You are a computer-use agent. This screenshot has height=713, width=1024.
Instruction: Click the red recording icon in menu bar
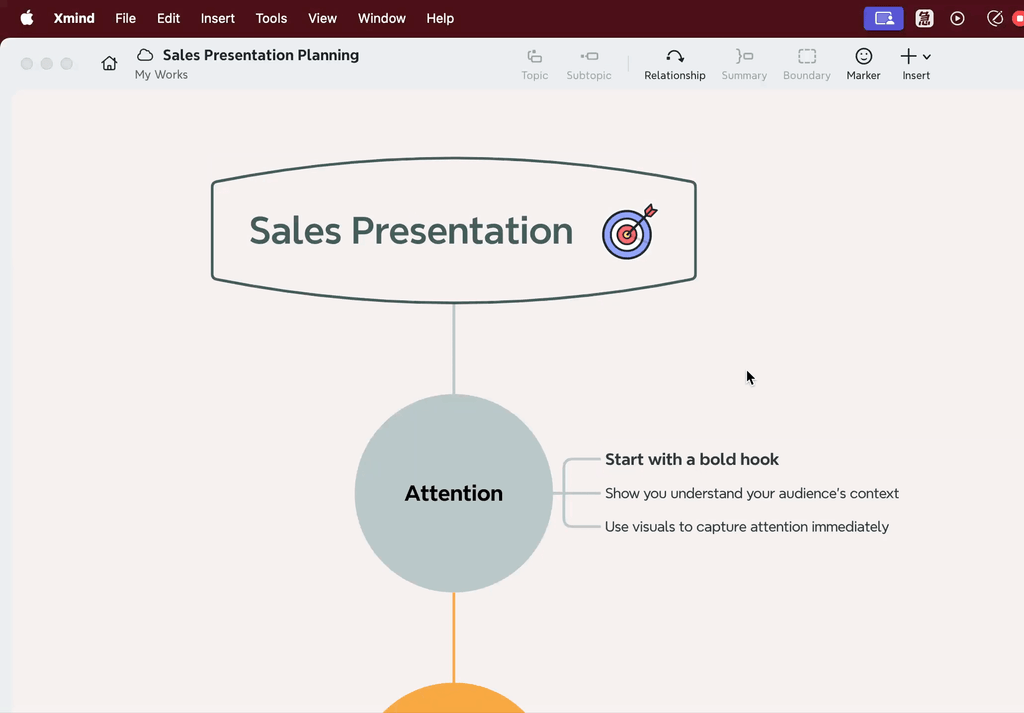(1018, 18)
